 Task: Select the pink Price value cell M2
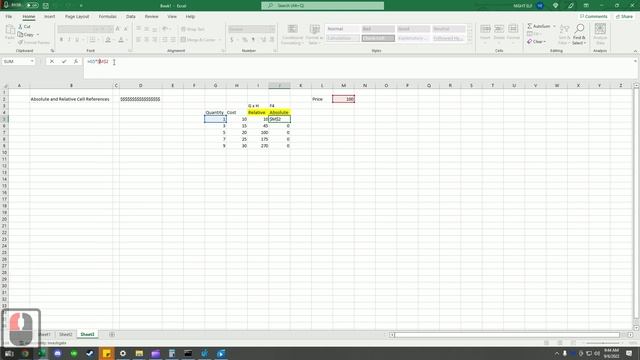pos(343,99)
